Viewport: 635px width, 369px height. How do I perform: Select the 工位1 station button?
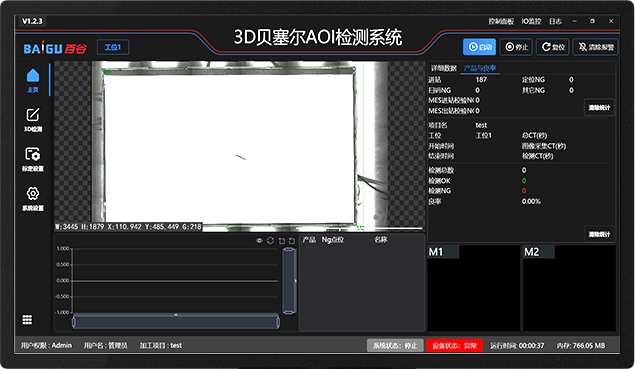113,47
